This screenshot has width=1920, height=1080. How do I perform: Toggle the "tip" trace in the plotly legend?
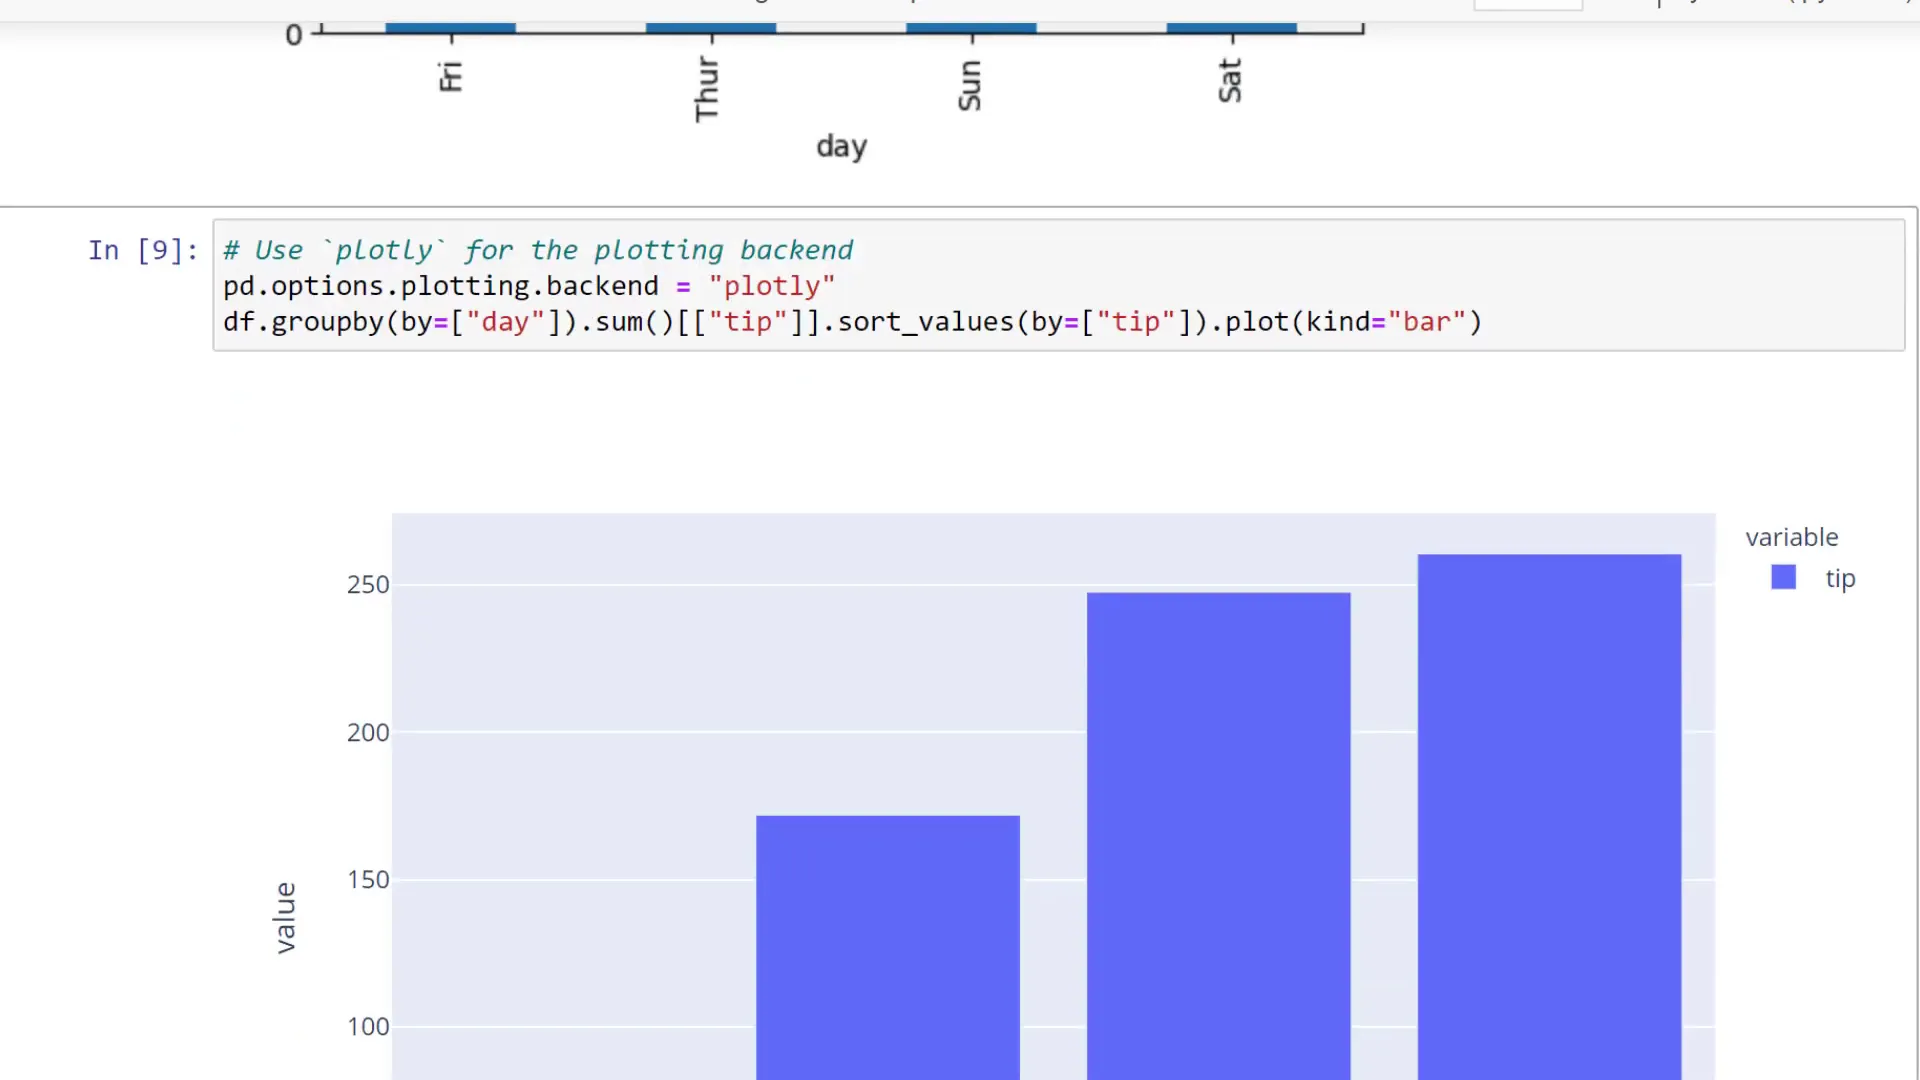1840,578
